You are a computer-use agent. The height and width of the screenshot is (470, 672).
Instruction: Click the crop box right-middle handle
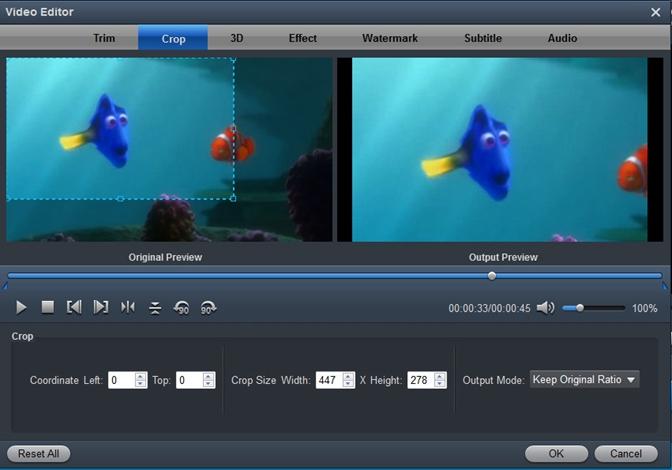(x=234, y=129)
